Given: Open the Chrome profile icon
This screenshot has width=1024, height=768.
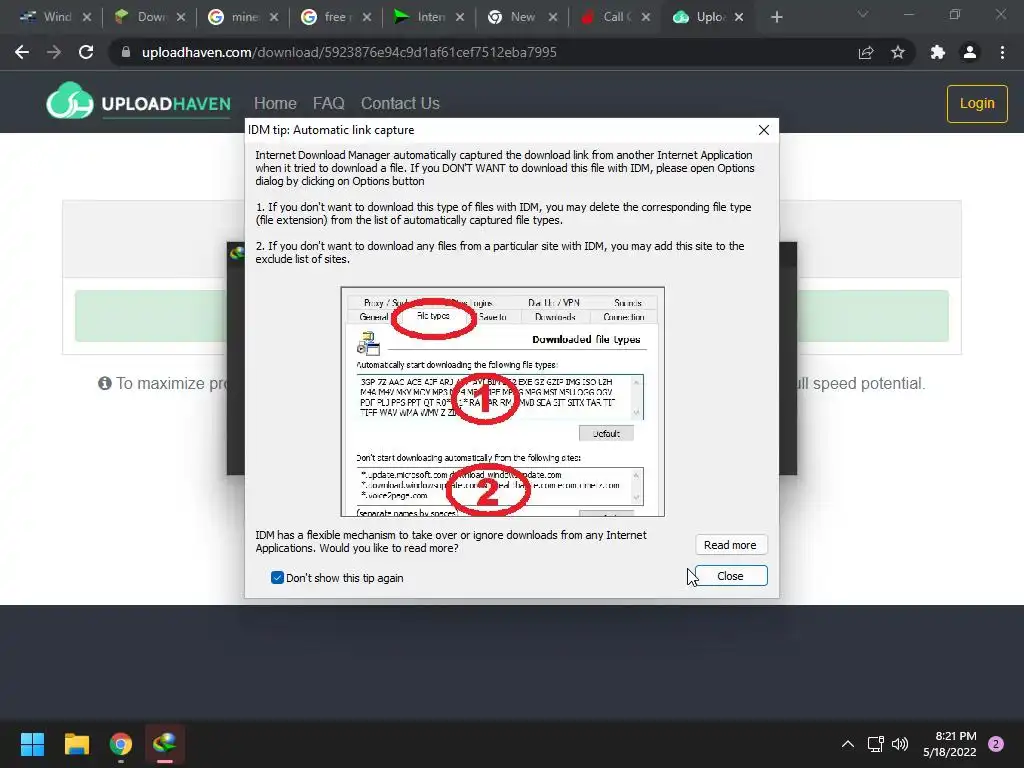Looking at the screenshot, I should 970,52.
